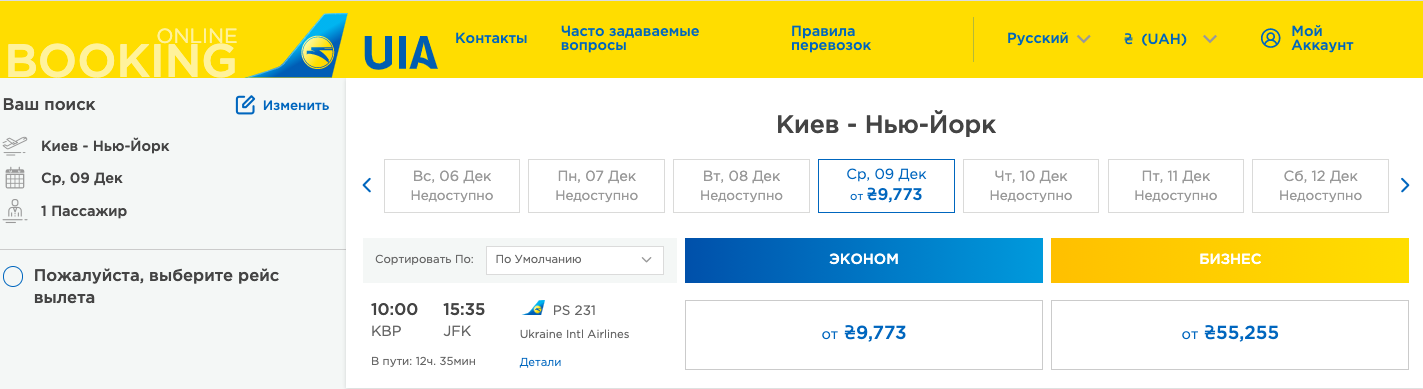Choose the economy fare from ₴9,773
The height and width of the screenshot is (389, 1423).
coord(864,334)
